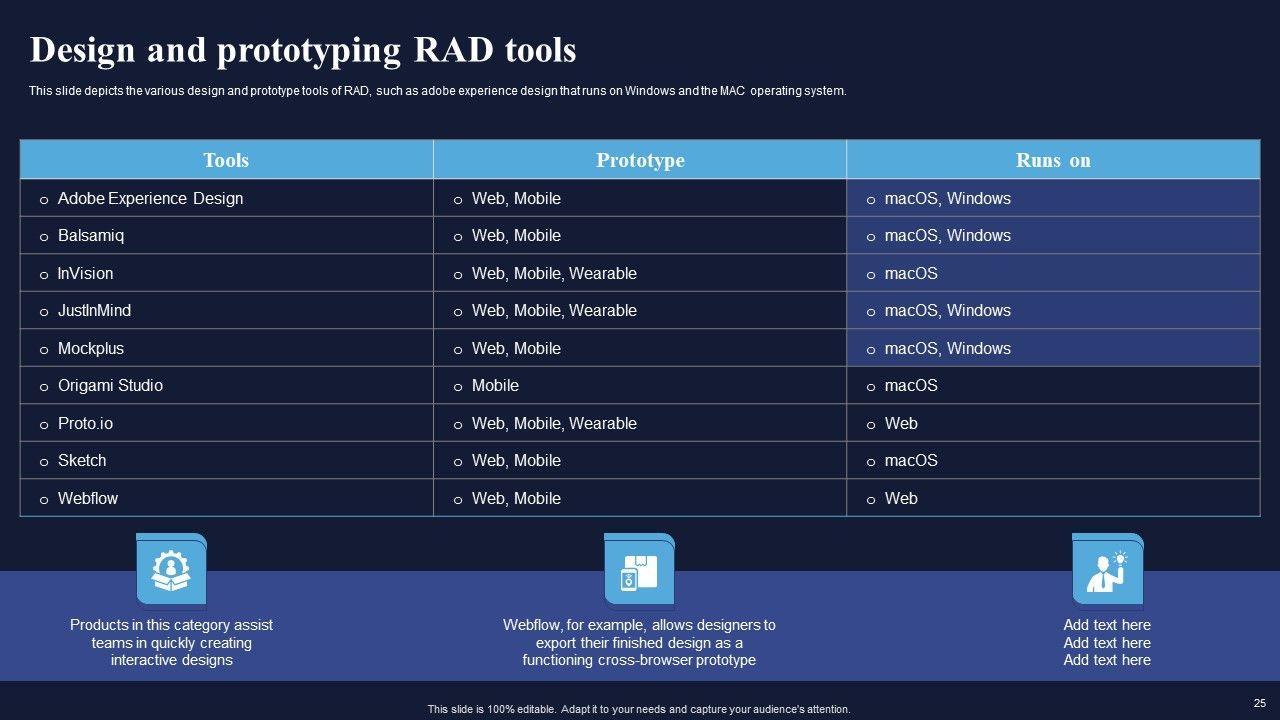Select 'macOS, Windows' in the Mockplus row
The image size is (1280, 720).
click(x=948, y=348)
